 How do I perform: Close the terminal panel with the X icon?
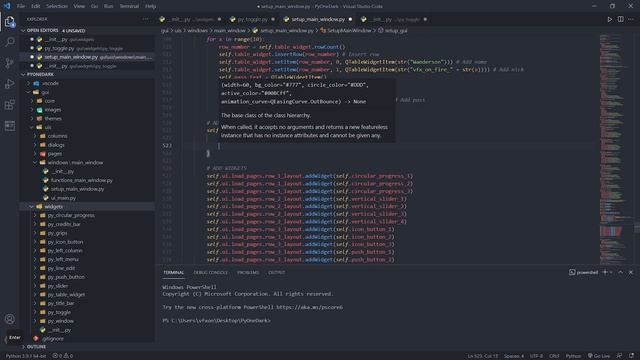tap(631, 272)
